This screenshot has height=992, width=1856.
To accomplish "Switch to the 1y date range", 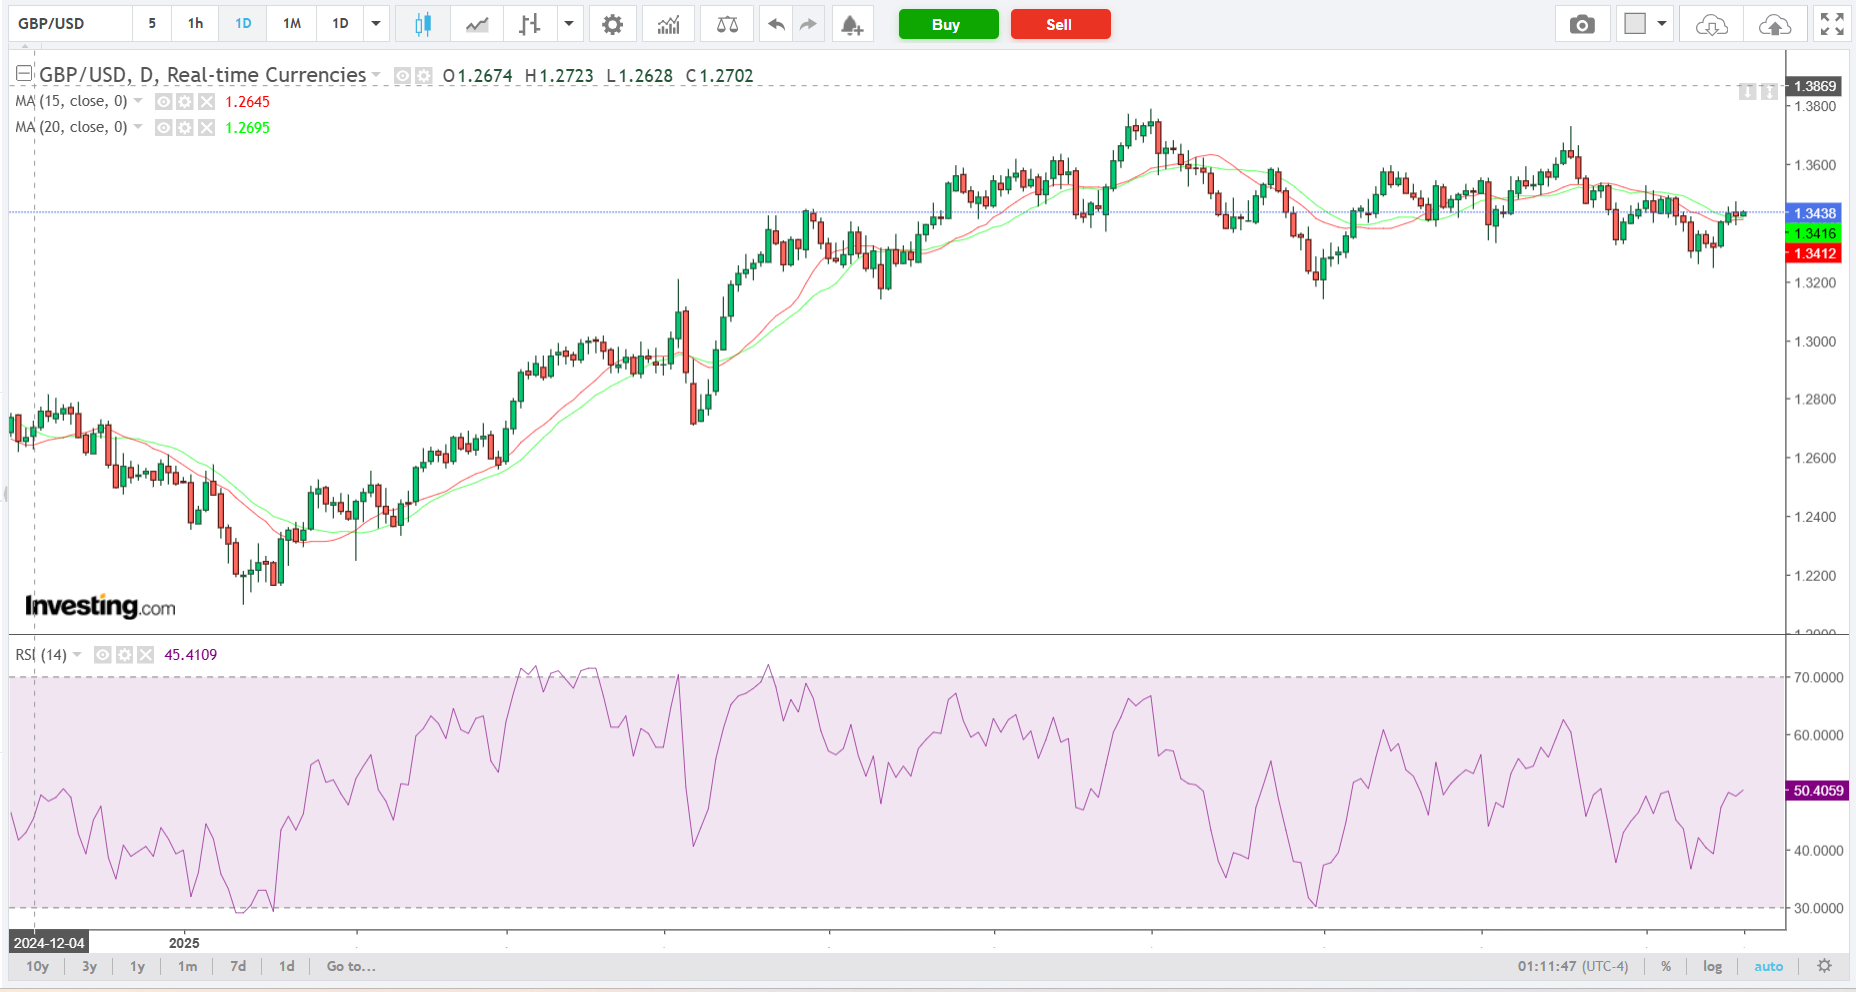I will click(x=137, y=966).
